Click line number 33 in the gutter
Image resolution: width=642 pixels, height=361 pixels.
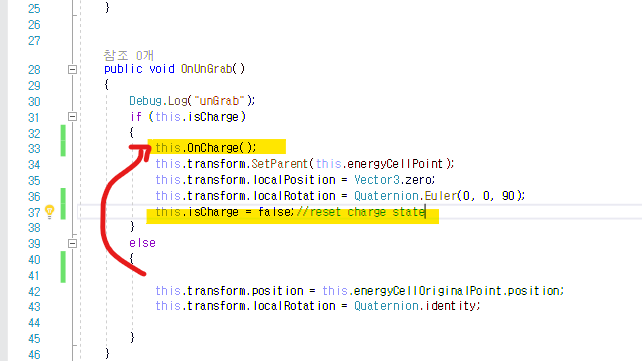(34, 149)
